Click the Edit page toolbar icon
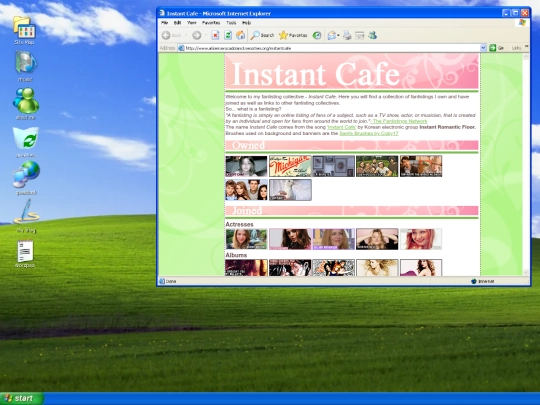540x405 pixels. [360, 35]
